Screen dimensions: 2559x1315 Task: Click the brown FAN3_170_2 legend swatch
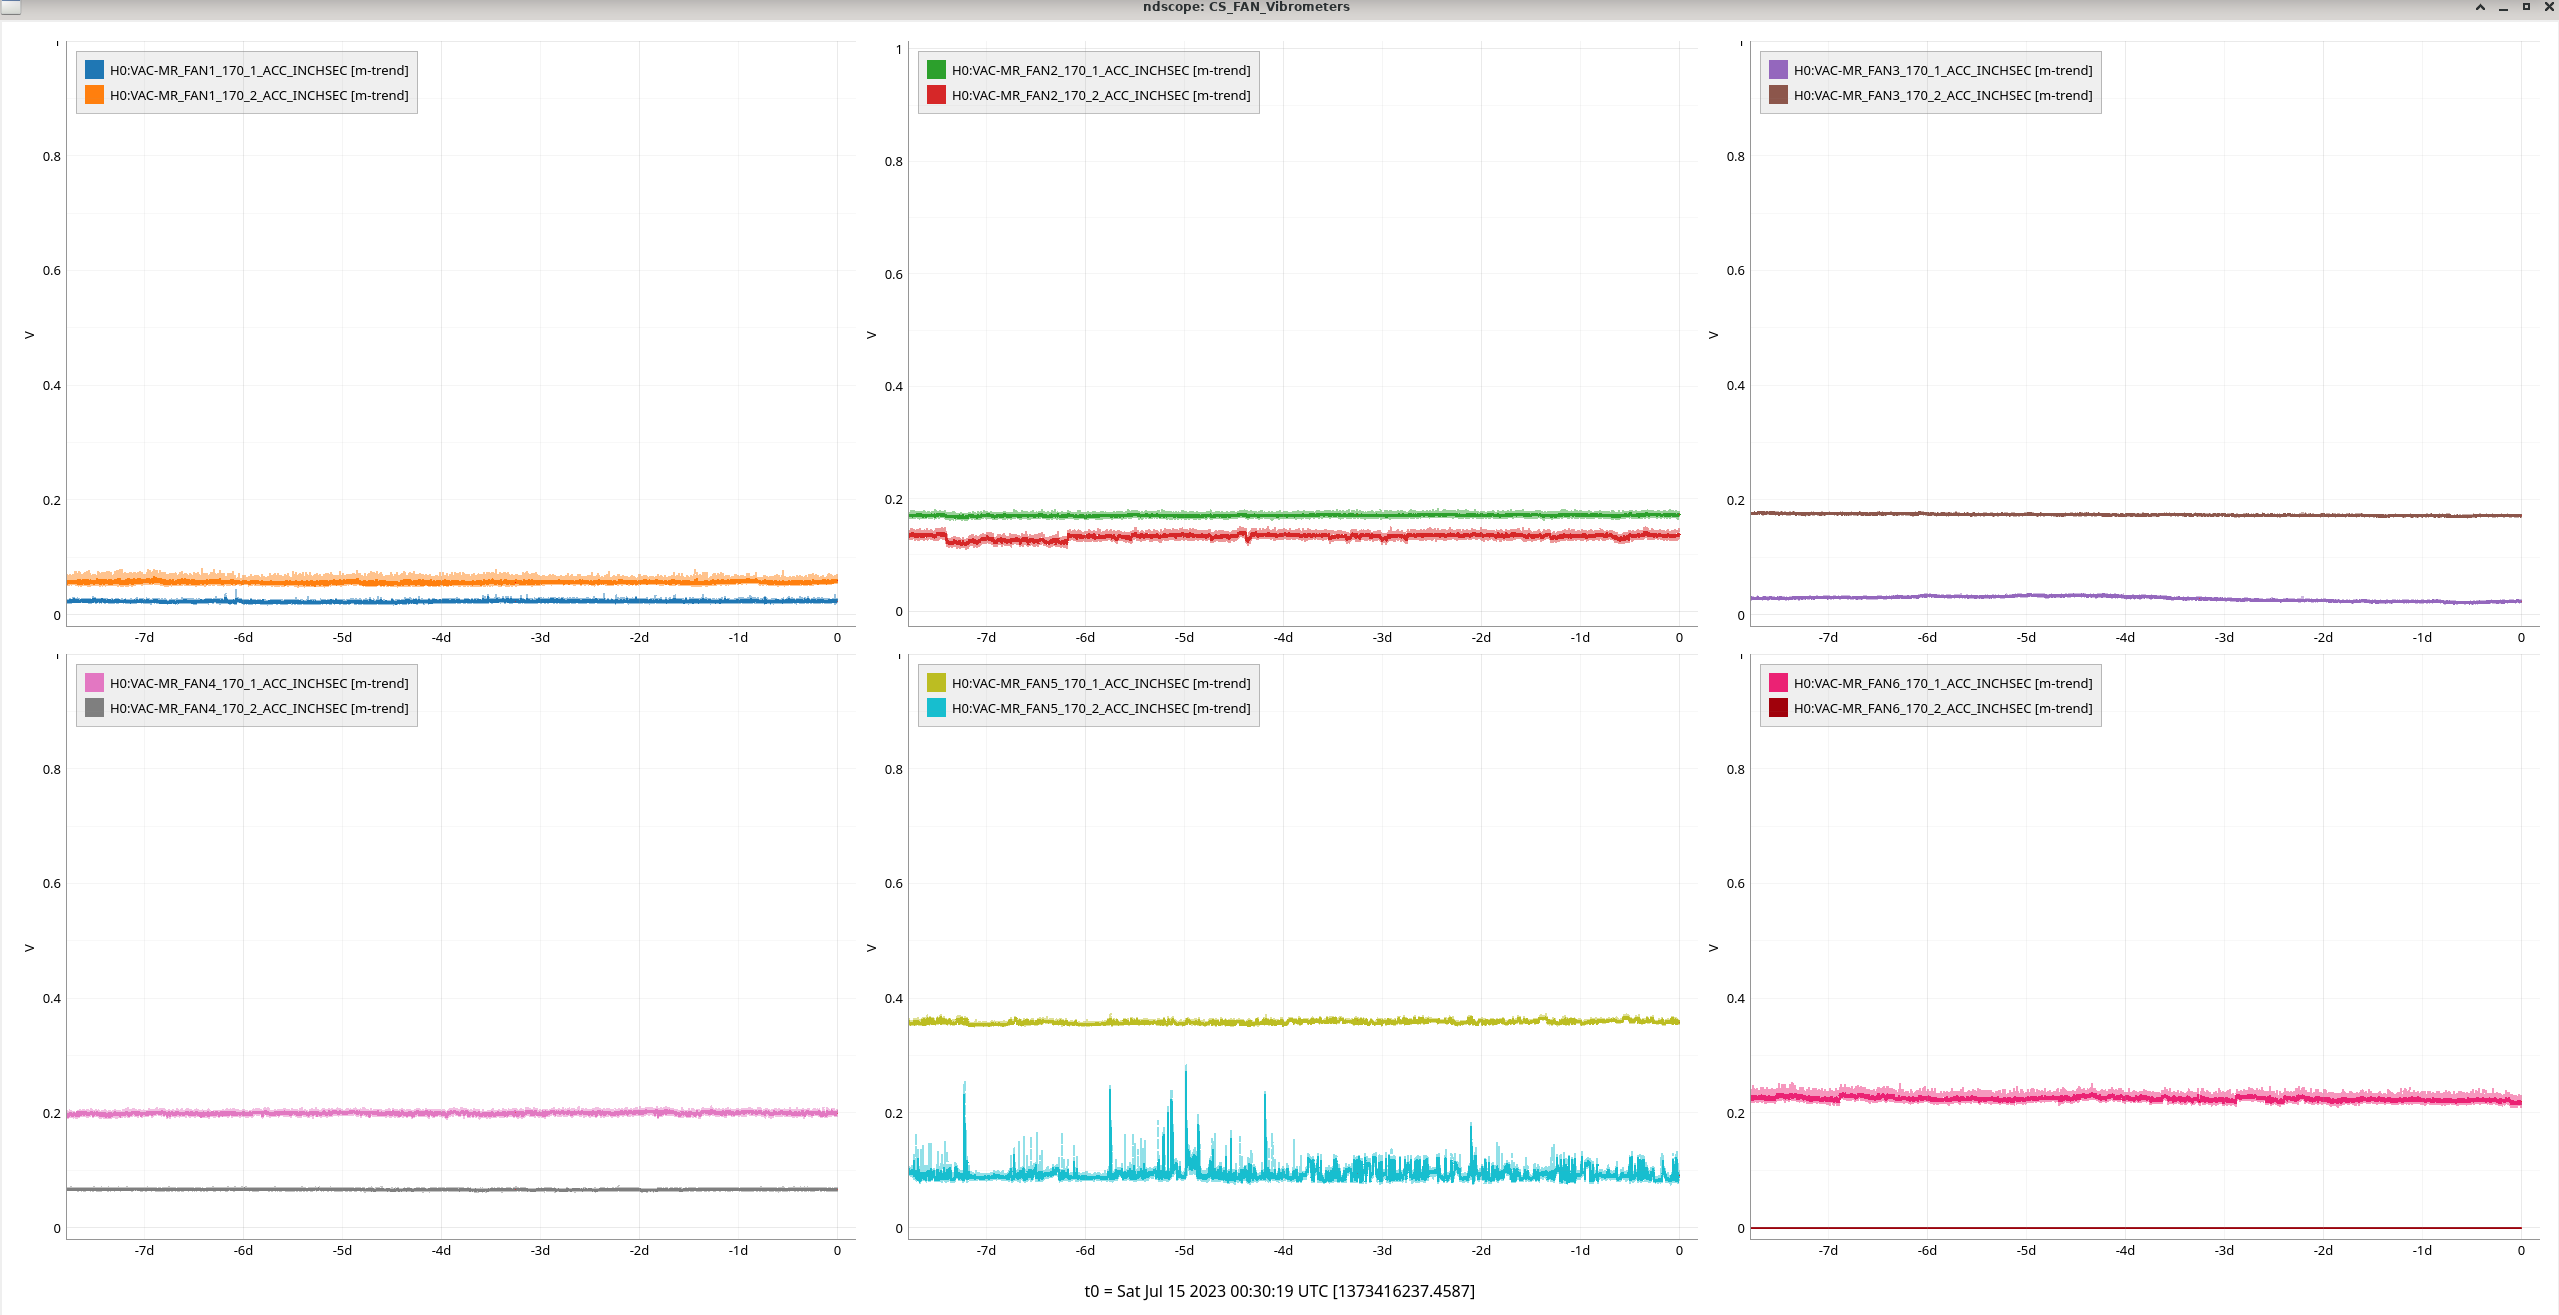tap(1778, 95)
